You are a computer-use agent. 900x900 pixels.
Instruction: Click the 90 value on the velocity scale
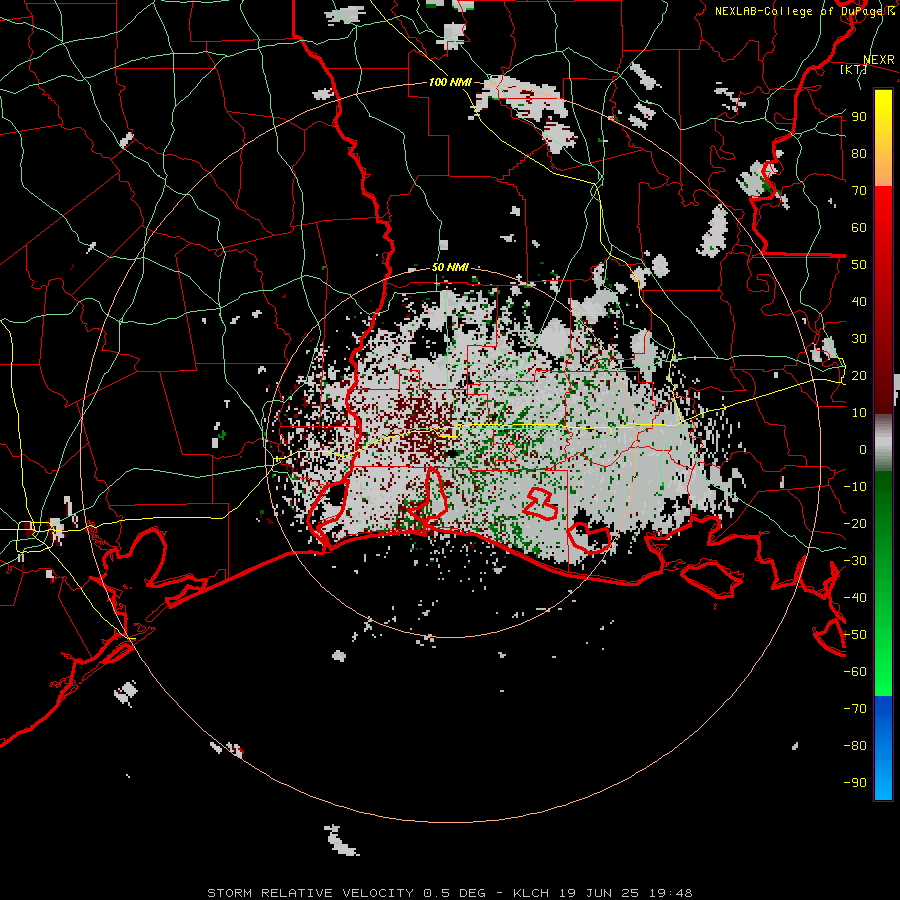click(x=859, y=117)
